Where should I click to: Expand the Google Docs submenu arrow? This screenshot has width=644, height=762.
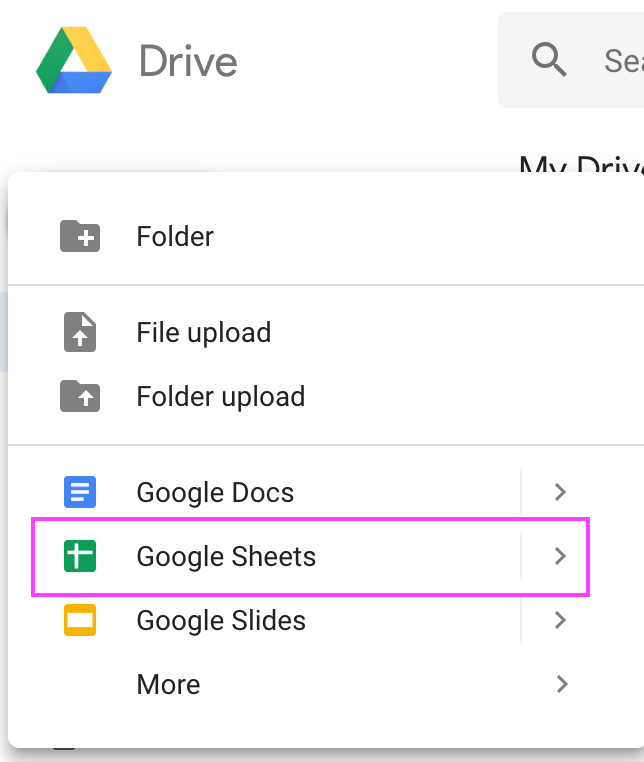[x=560, y=492]
